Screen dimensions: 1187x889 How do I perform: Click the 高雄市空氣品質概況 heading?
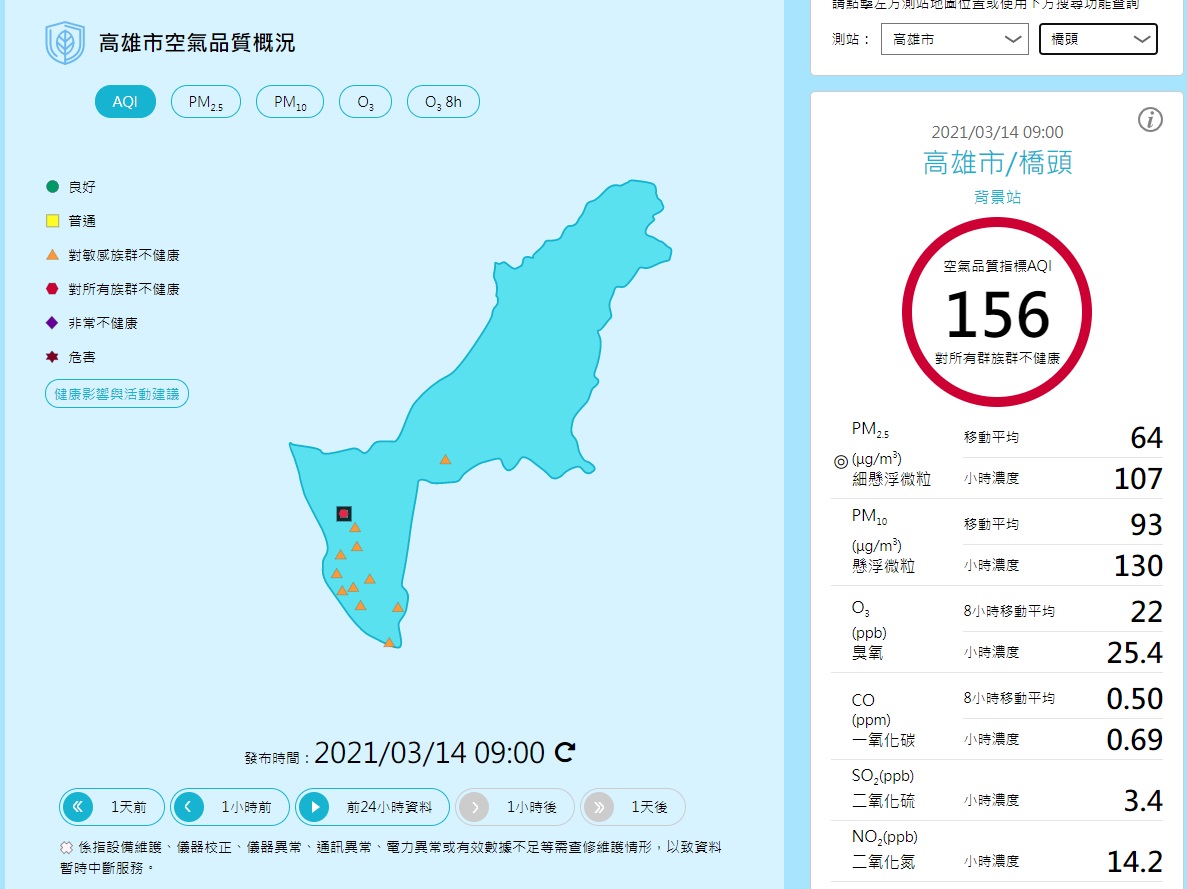[x=197, y=42]
